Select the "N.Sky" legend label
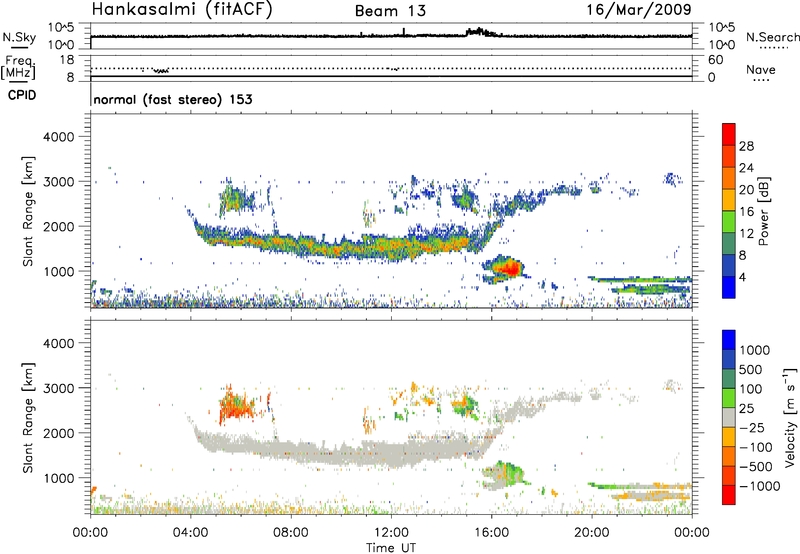The width and height of the screenshot is (800, 554). point(19,37)
